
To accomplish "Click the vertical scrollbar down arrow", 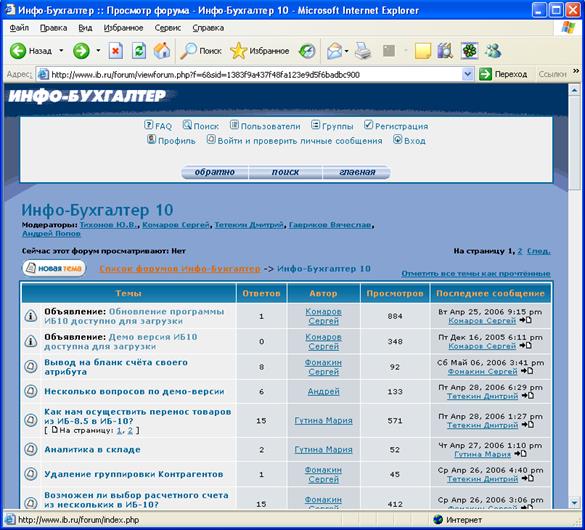I will coord(574,502).
